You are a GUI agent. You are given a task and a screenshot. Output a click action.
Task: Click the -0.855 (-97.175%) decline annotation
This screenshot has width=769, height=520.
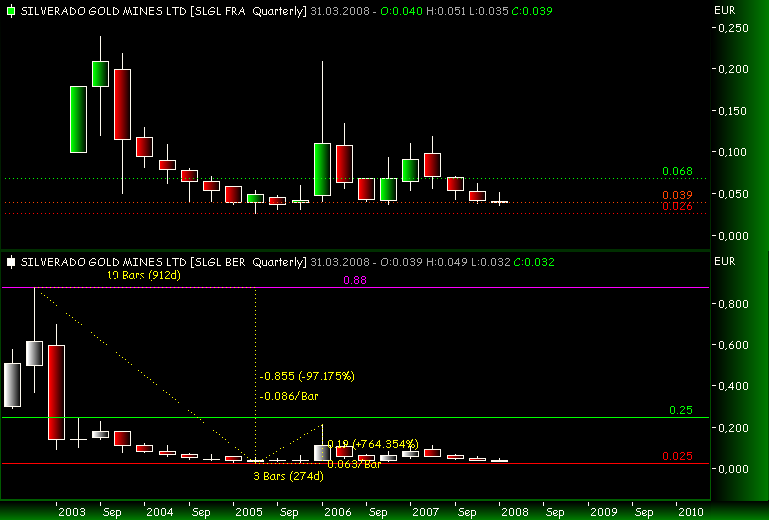point(308,376)
